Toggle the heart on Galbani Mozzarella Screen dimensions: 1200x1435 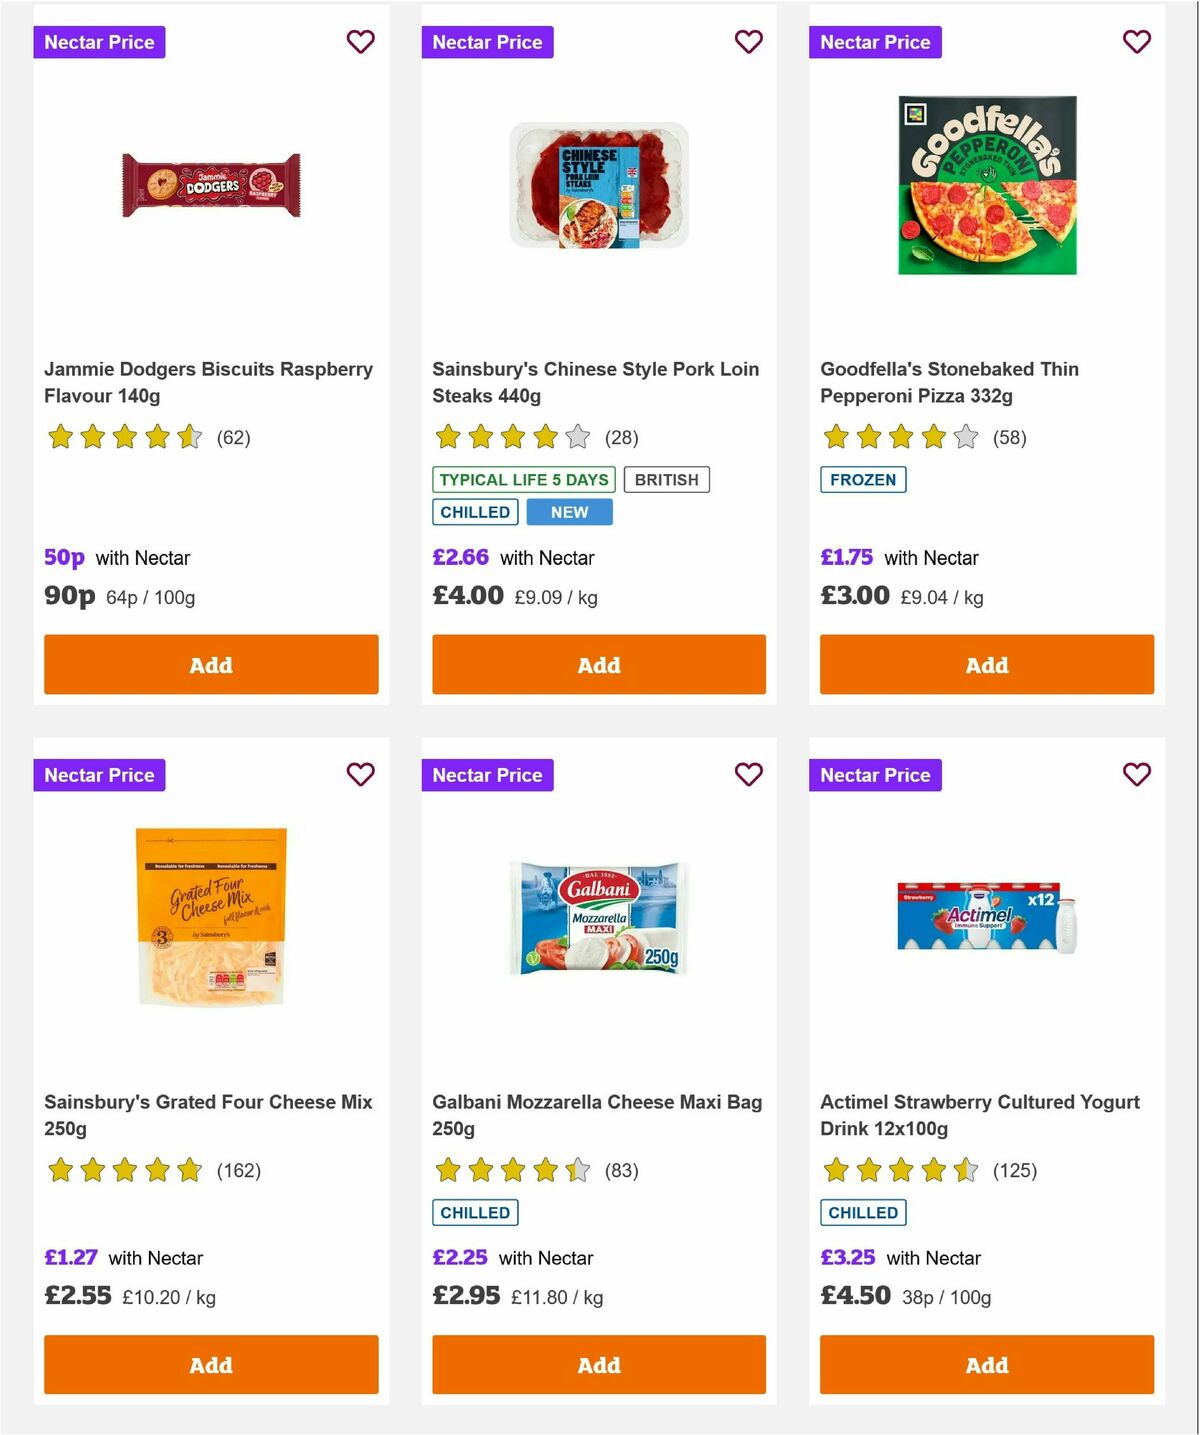click(748, 774)
